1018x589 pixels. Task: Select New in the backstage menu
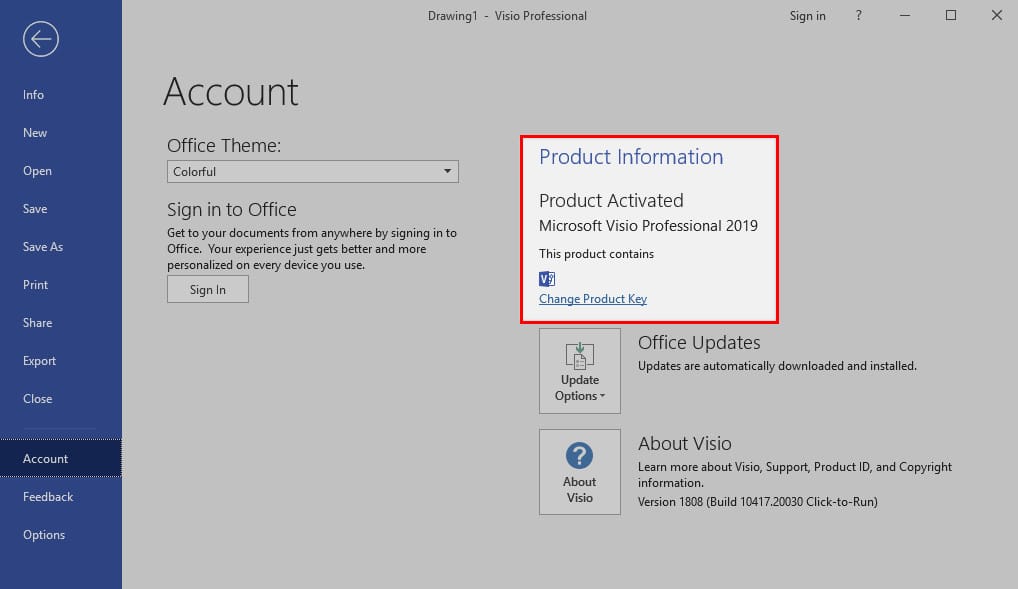point(35,133)
